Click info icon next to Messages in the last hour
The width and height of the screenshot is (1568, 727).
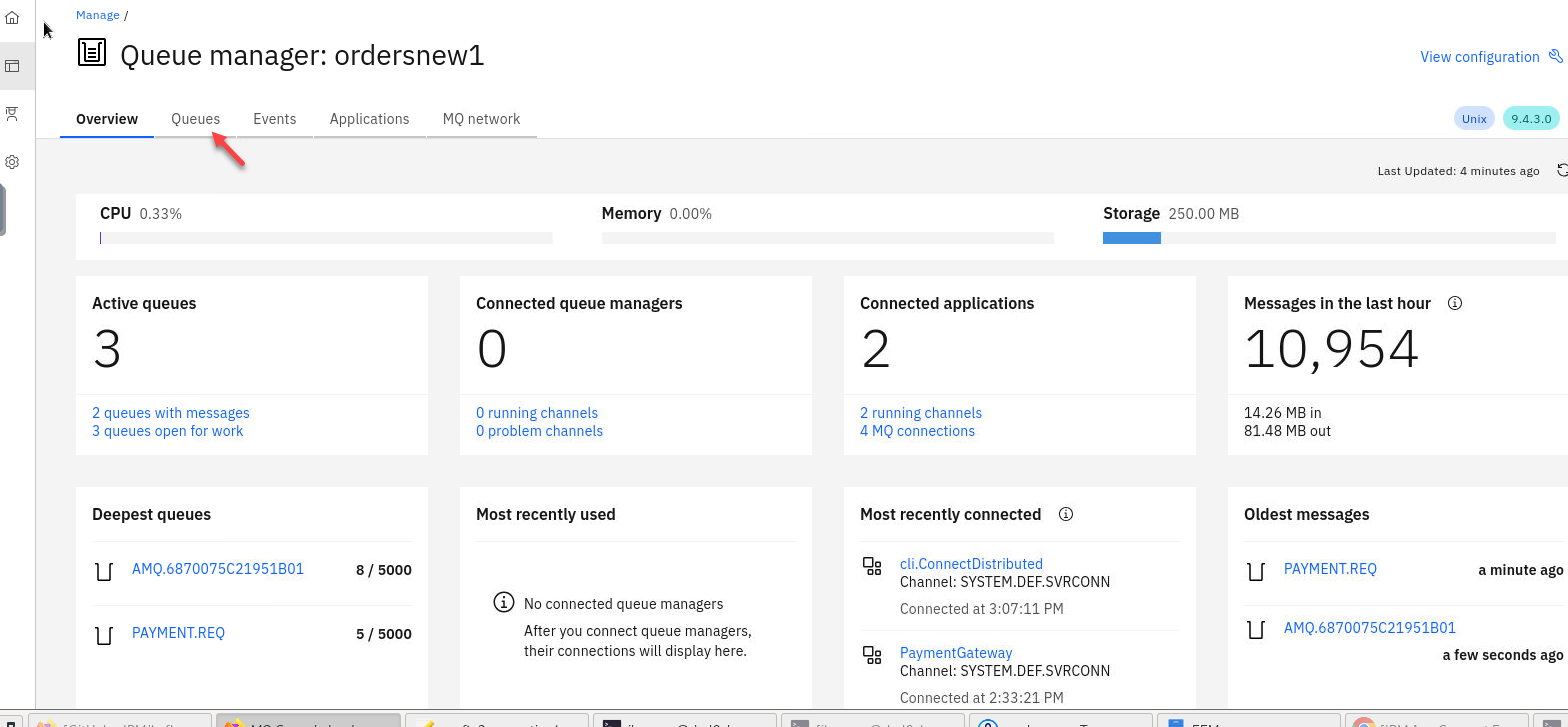[x=1455, y=303]
